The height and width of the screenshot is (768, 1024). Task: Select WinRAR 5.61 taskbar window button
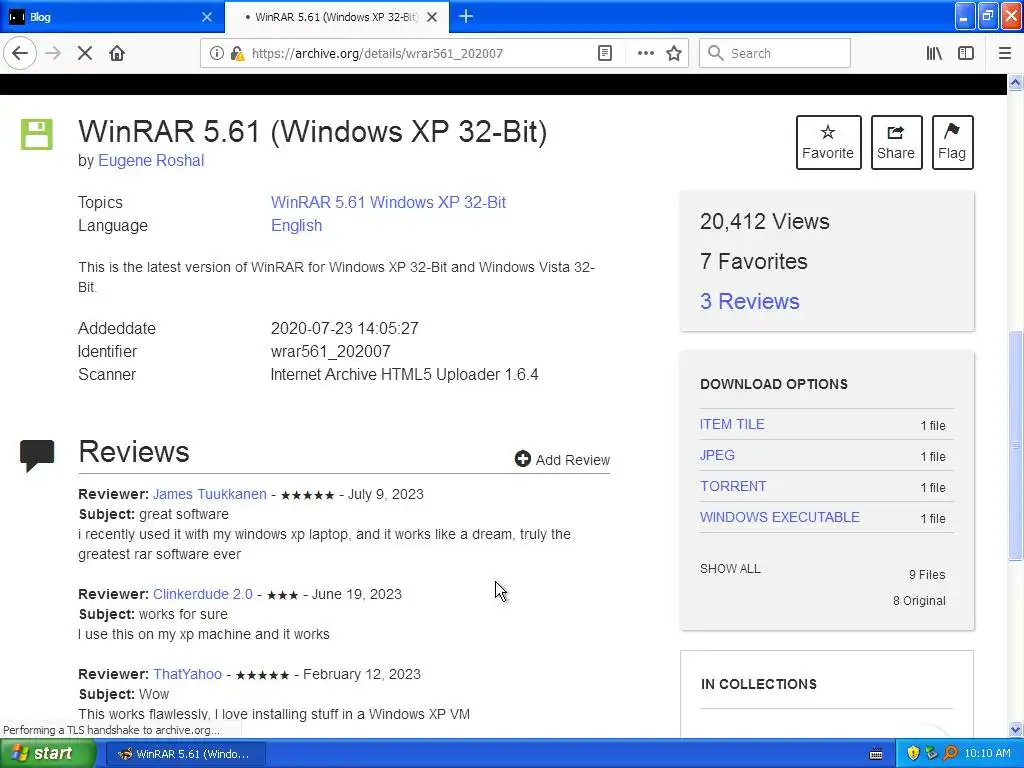click(185, 754)
